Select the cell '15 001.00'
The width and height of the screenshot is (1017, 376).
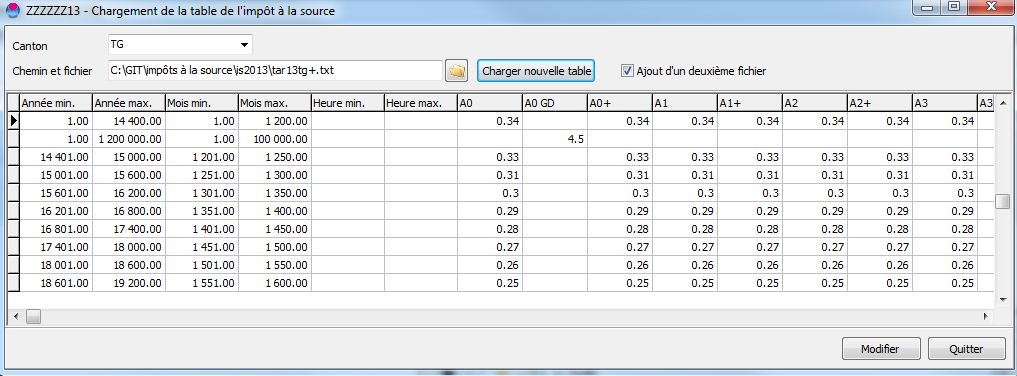pos(56,175)
